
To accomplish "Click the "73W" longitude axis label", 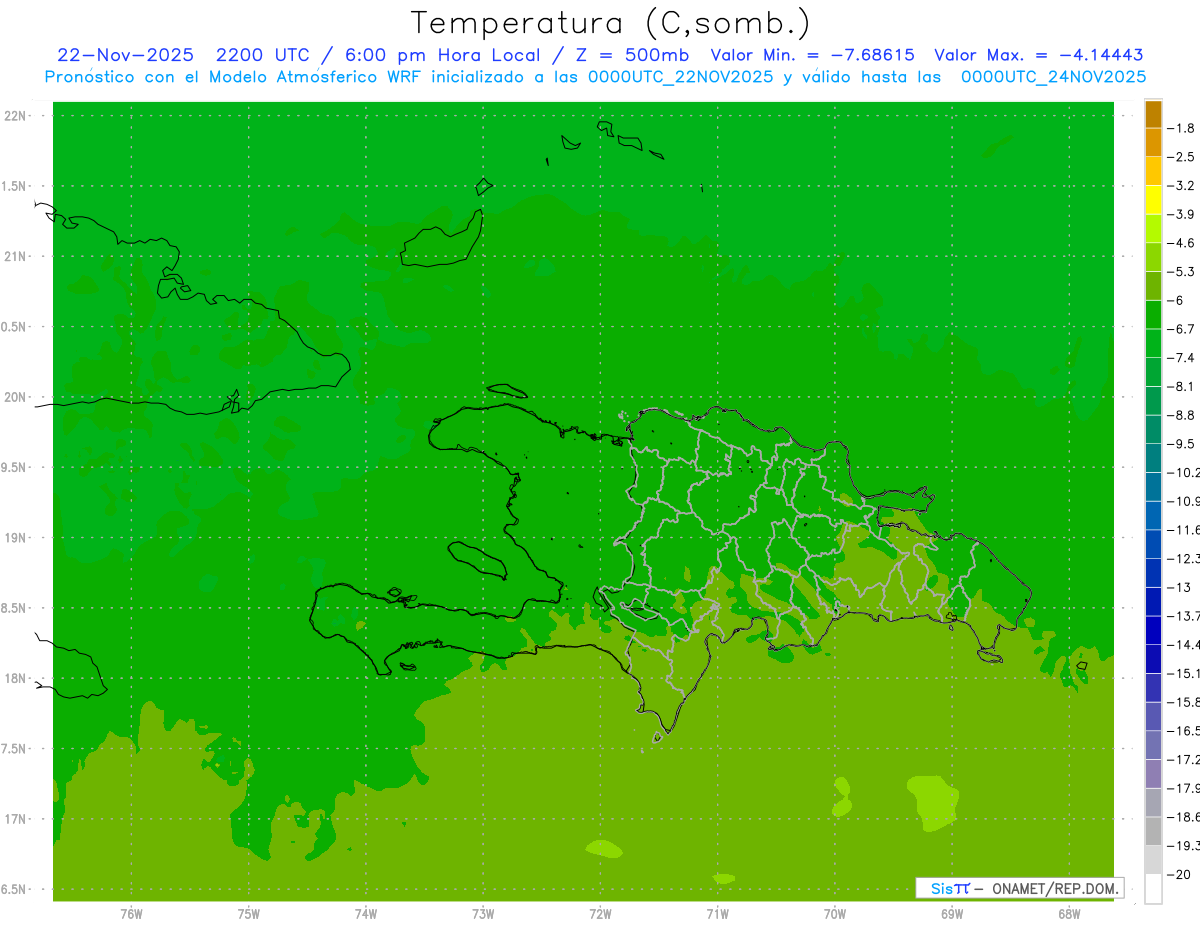I will (483, 914).
